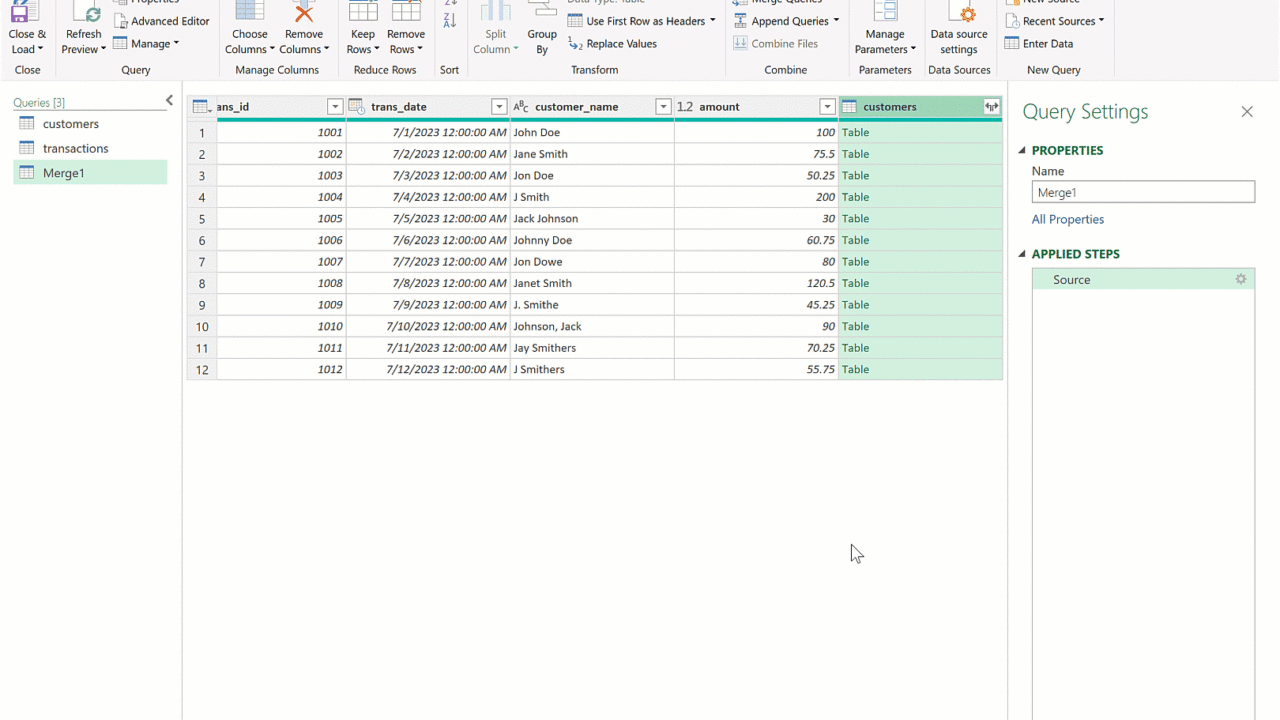Image resolution: width=1280 pixels, height=720 pixels.
Task: Click the Replace Values button
Action: [612, 44]
